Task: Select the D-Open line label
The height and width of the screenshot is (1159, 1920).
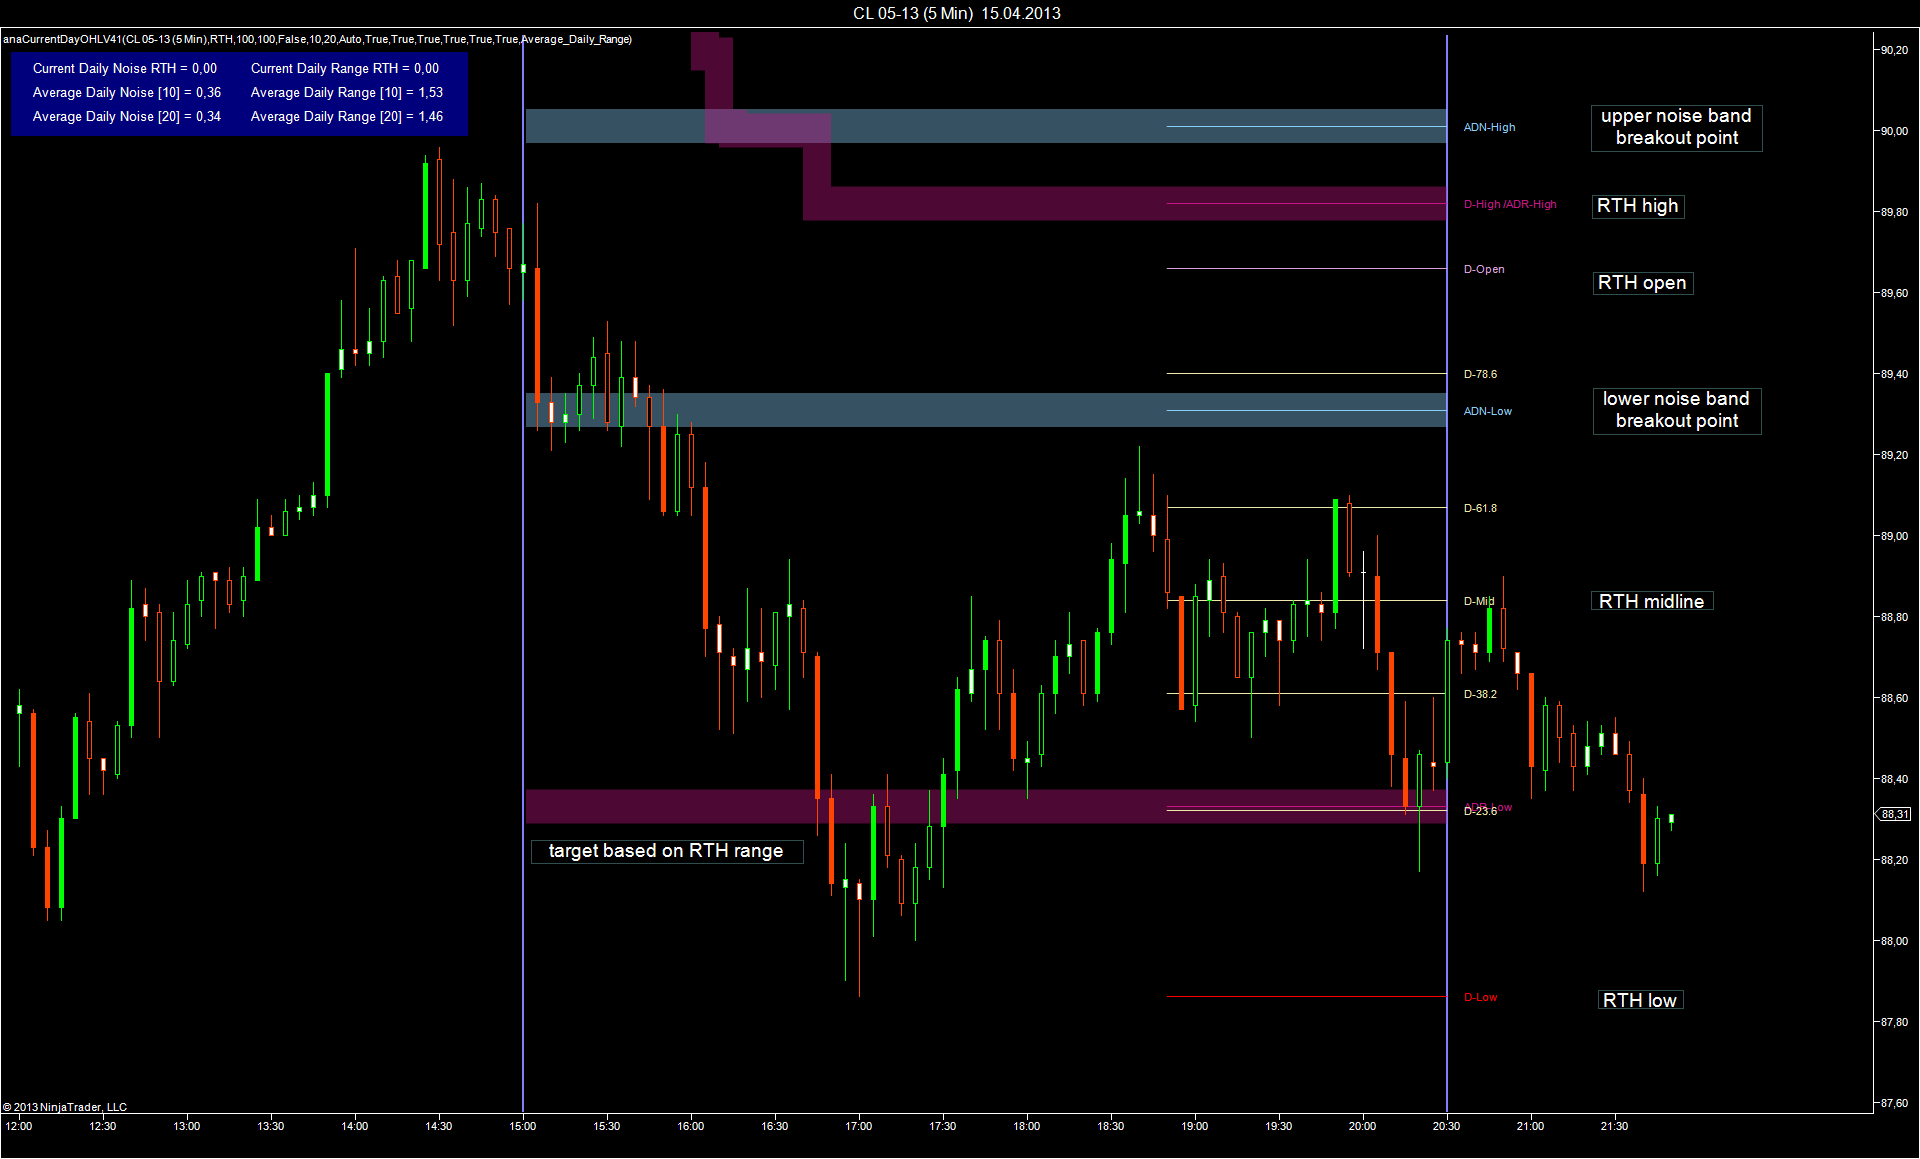Action: pos(1484,269)
